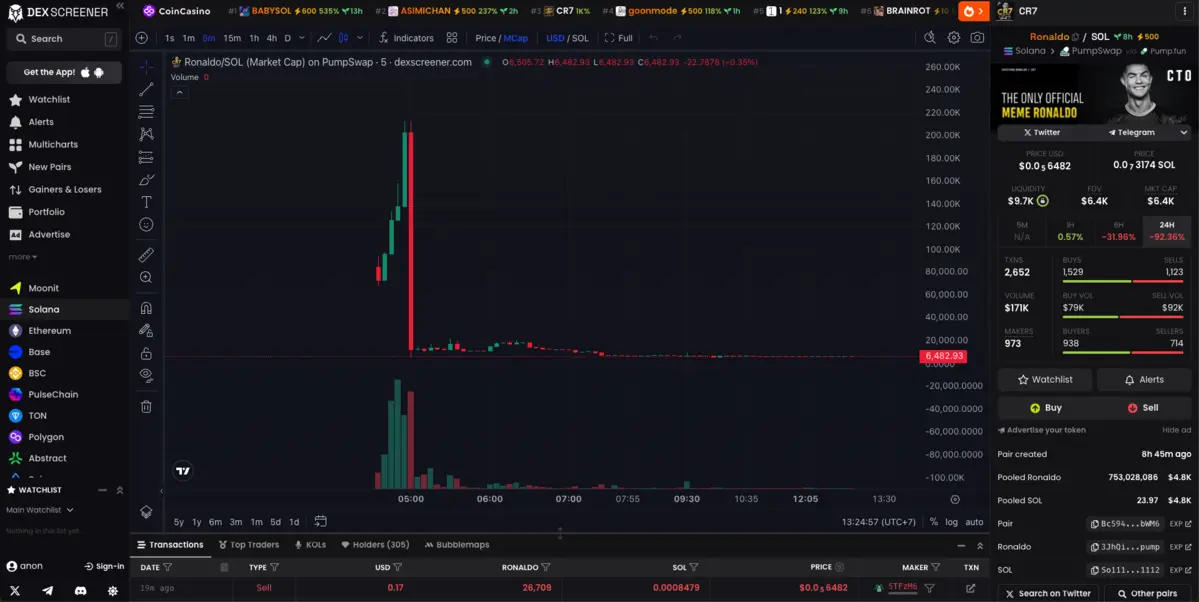
Task: Open the Bubblemaps tab
Action: coord(457,545)
